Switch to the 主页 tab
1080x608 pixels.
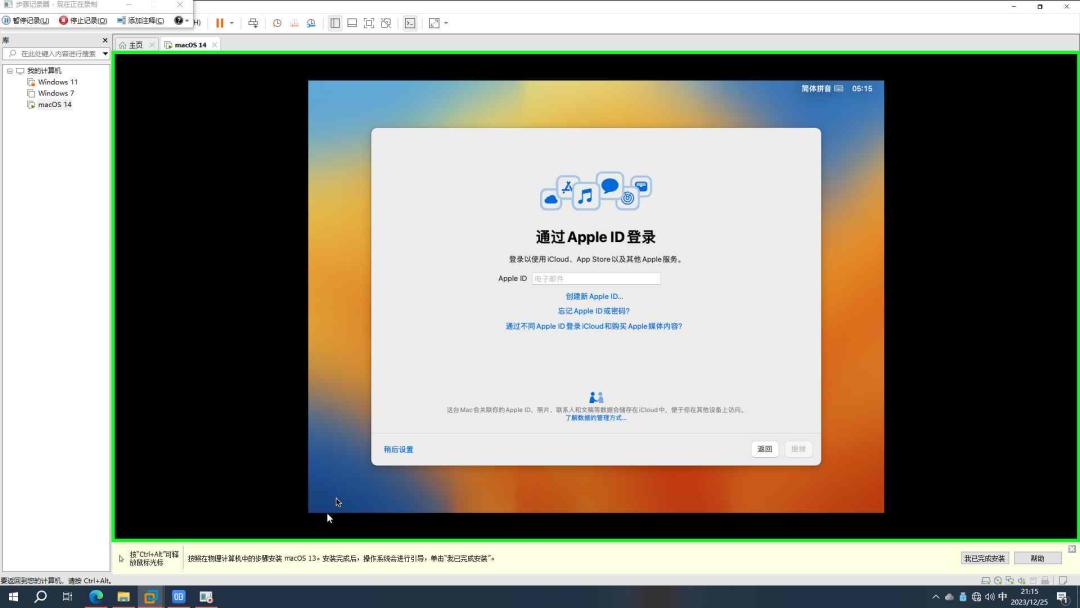(x=132, y=44)
